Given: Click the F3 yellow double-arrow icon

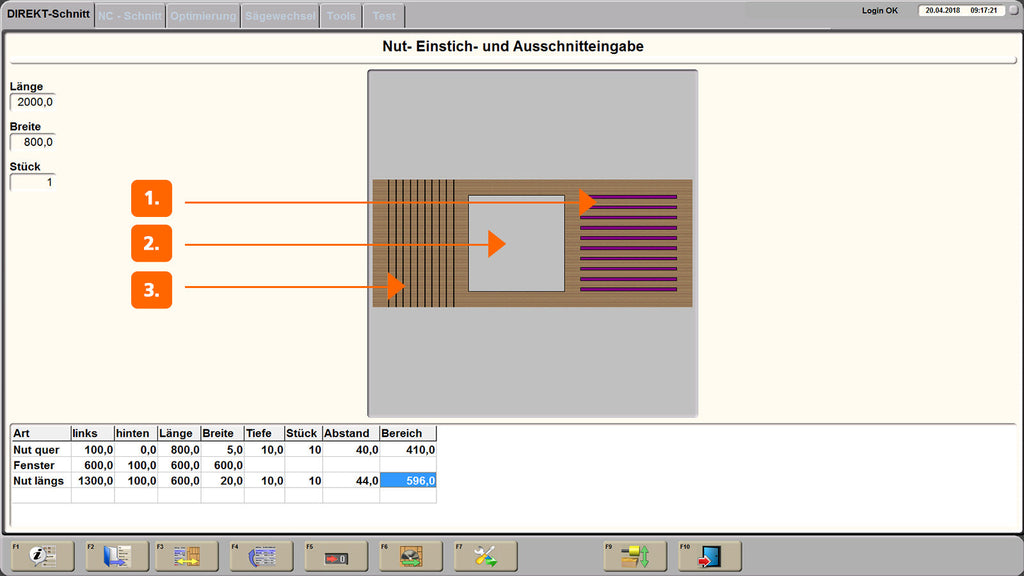Looking at the screenshot, I should (x=187, y=556).
